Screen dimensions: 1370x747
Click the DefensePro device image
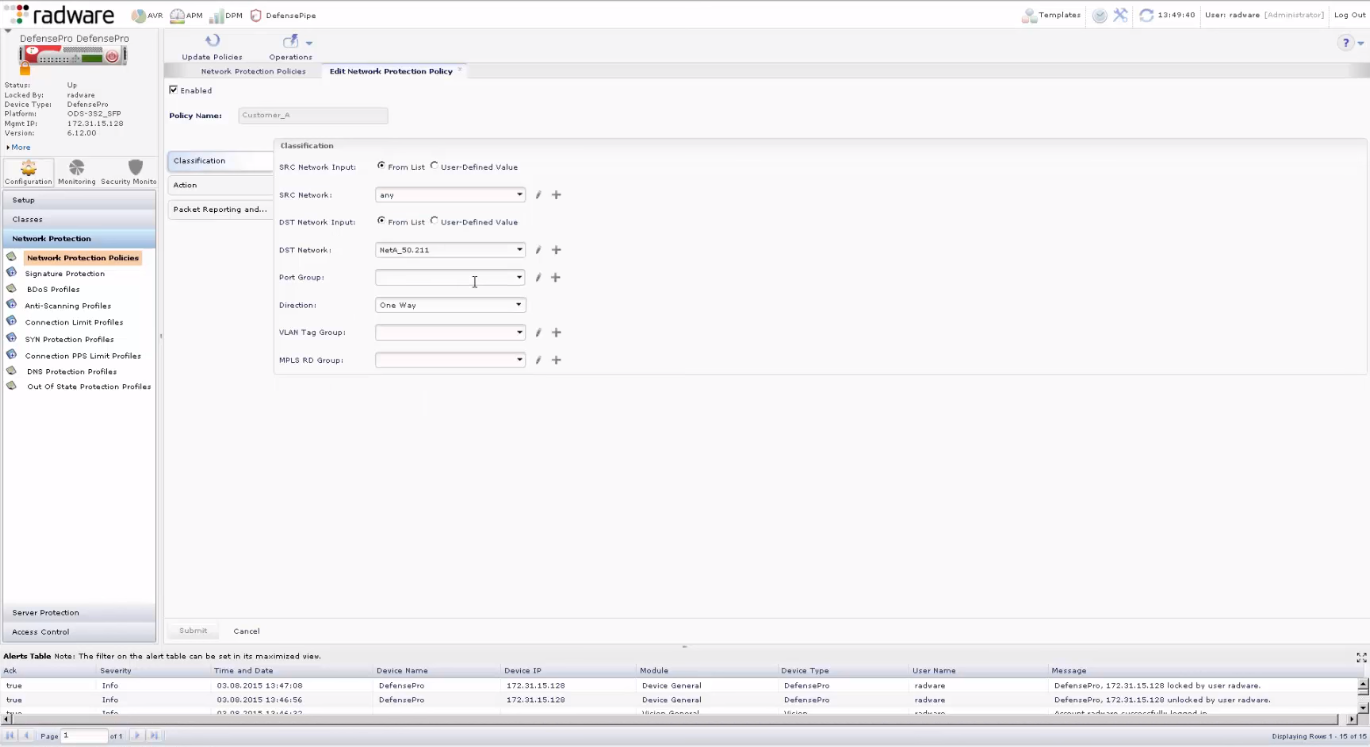(x=73, y=56)
